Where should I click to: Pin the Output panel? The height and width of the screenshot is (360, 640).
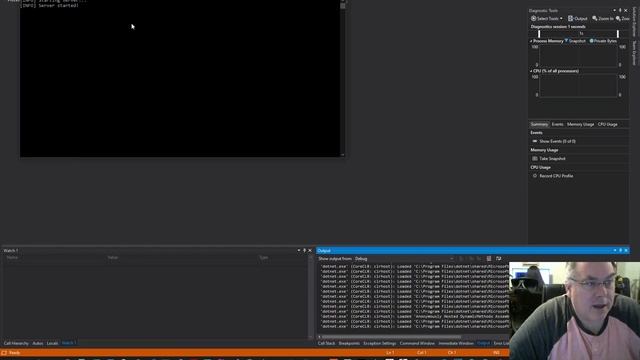pyautogui.click(x=620, y=251)
